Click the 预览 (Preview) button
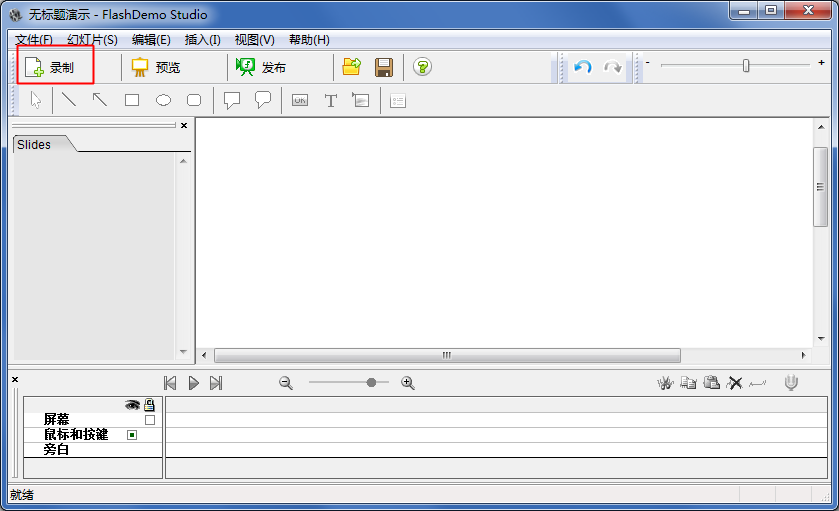The image size is (839, 511). [x=157, y=67]
